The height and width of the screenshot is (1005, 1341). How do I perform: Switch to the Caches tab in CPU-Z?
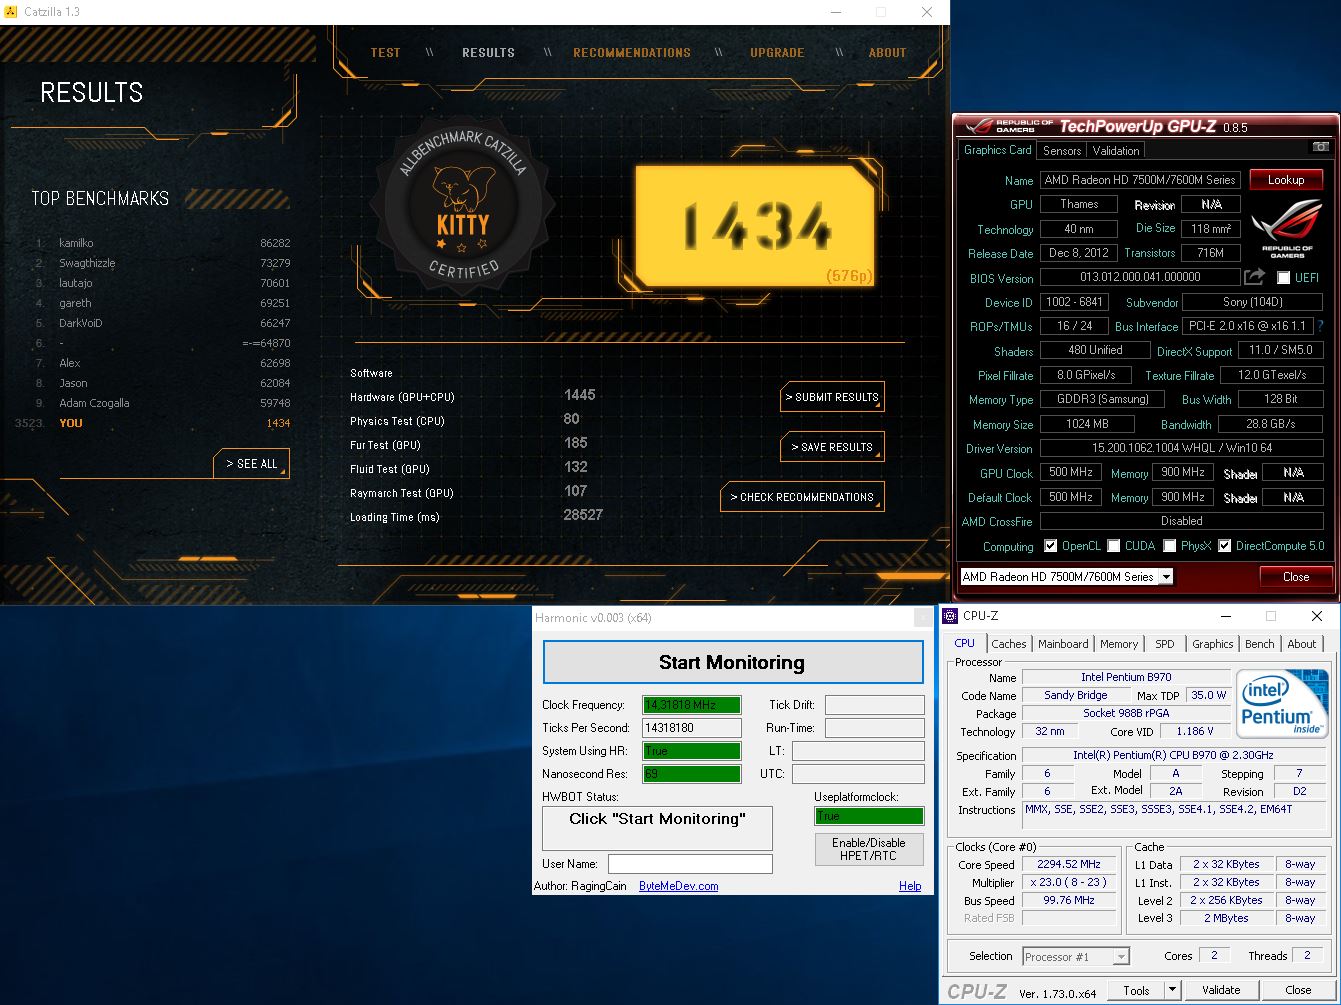click(x=1008, y=644)
